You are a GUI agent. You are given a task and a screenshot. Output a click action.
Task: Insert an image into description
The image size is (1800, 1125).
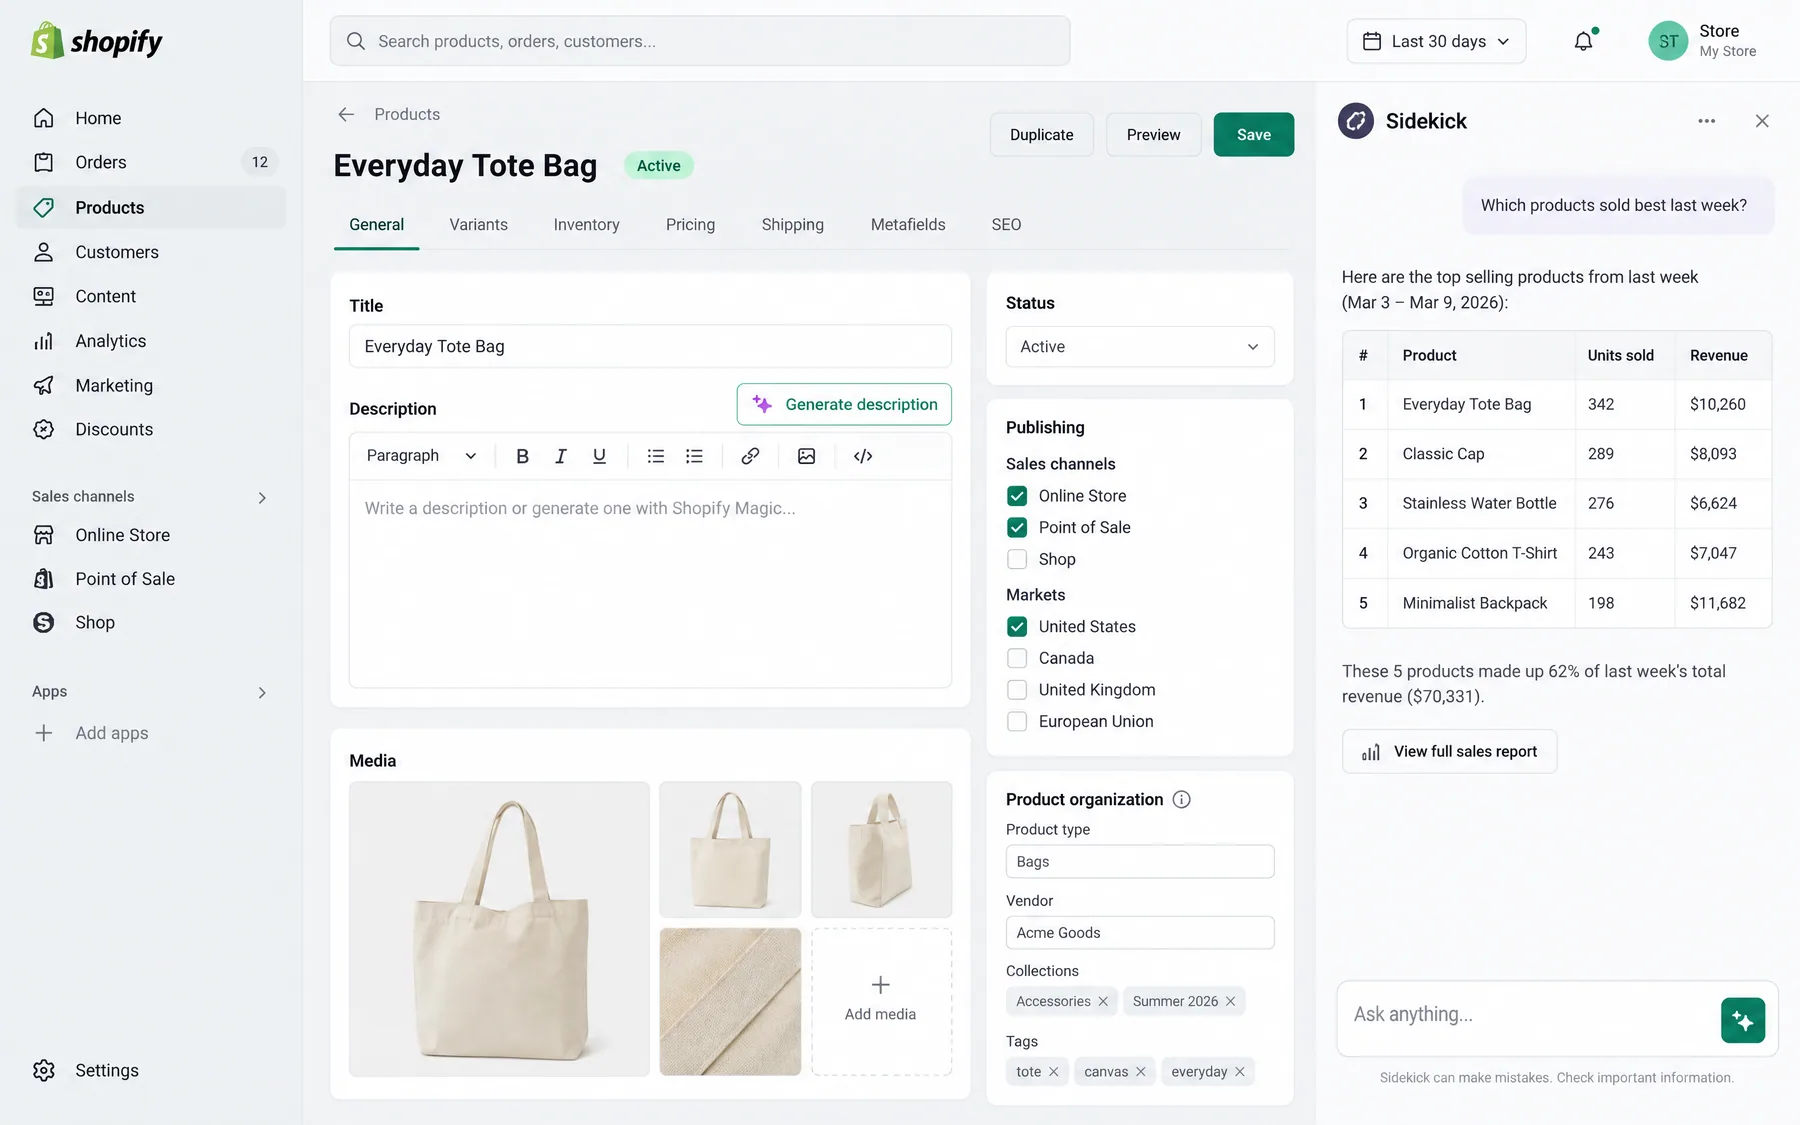(x=806, y=456)
